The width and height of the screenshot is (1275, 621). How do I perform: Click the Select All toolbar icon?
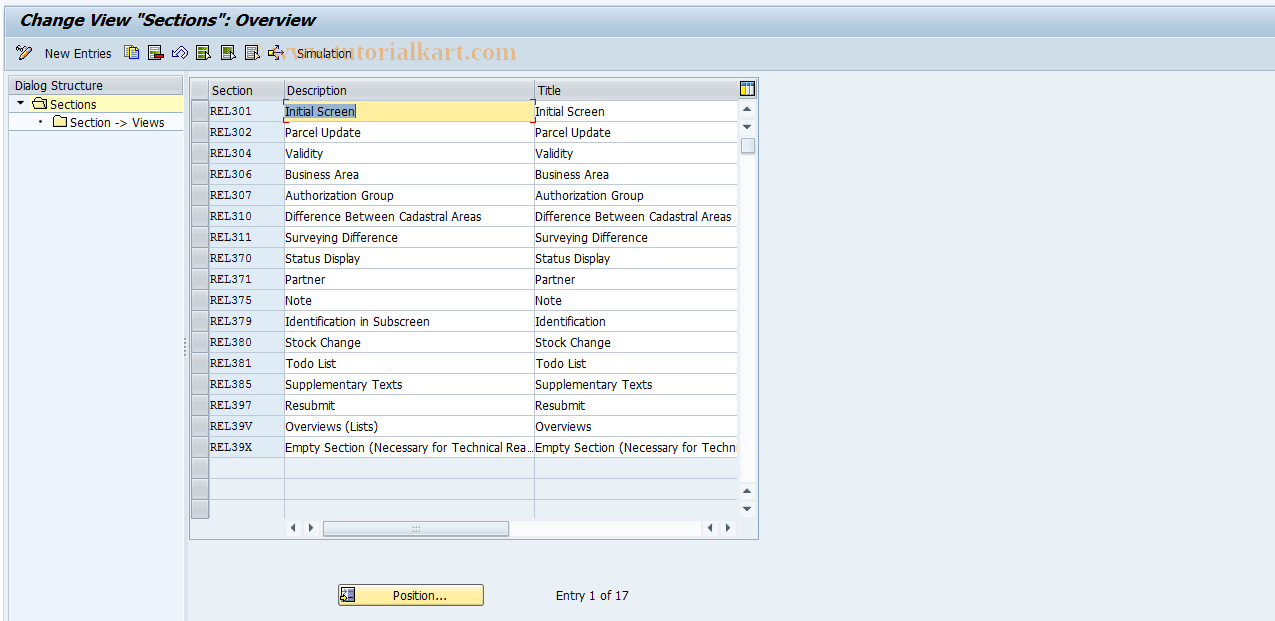click(204, 53)
